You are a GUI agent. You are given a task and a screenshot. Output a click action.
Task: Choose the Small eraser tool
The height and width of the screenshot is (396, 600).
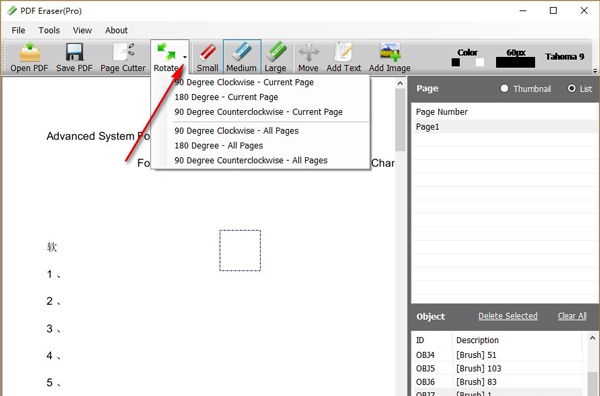click(x=207, y=57)
